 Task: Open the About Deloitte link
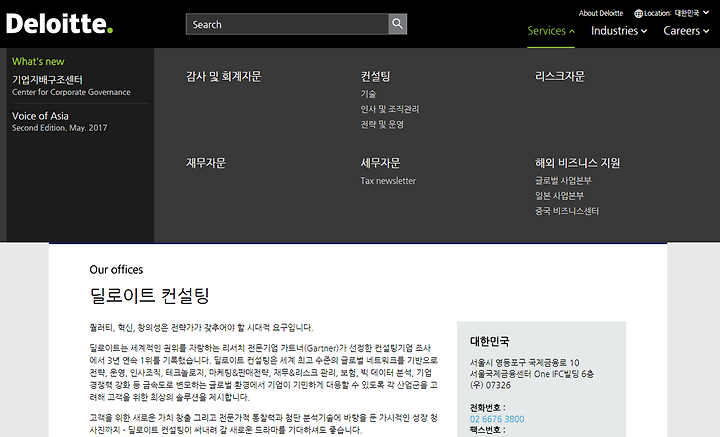pos(601,13)
